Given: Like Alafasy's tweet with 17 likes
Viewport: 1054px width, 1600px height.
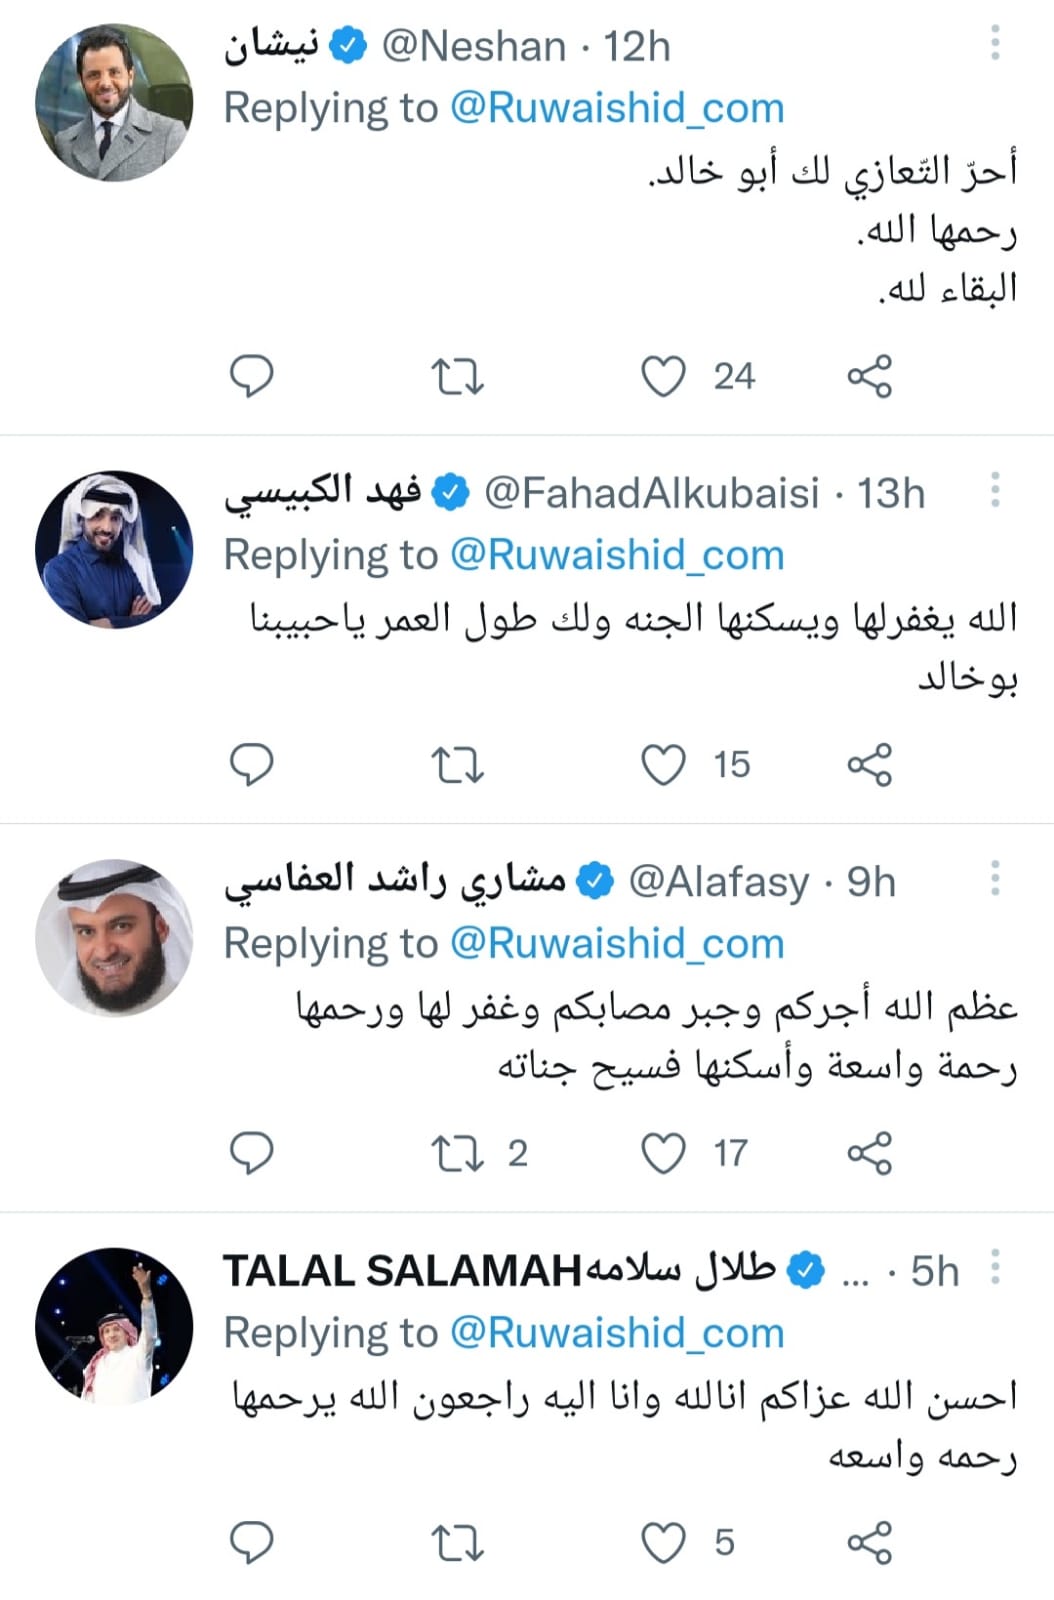Looking at the screenshot, I should click(663, 1153).
